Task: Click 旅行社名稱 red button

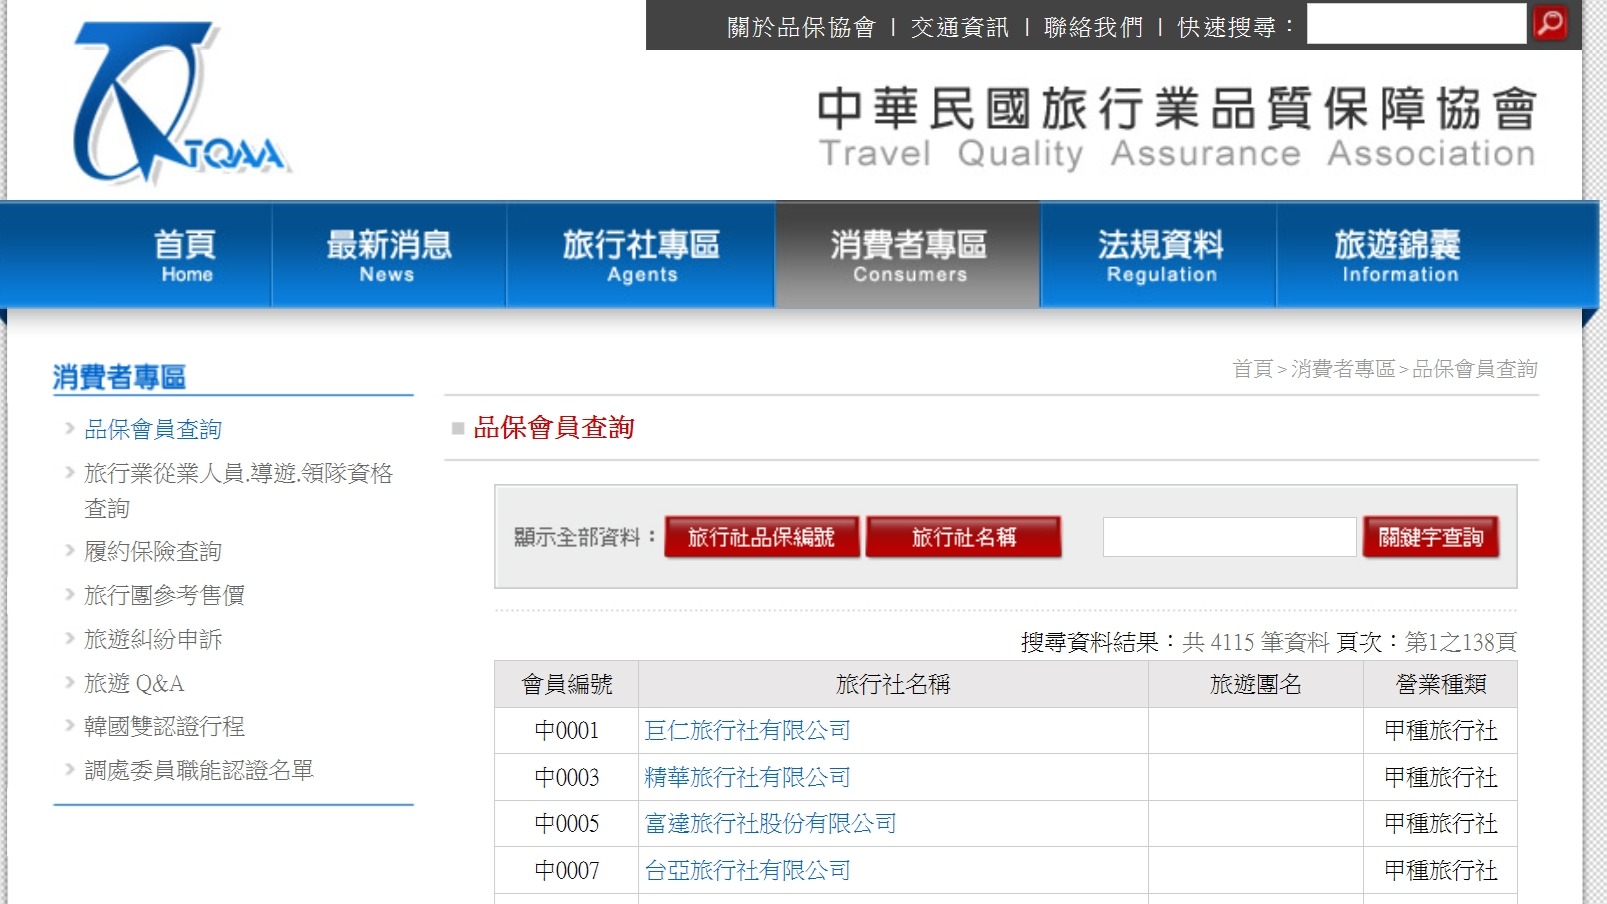Action: pos(963,537)
